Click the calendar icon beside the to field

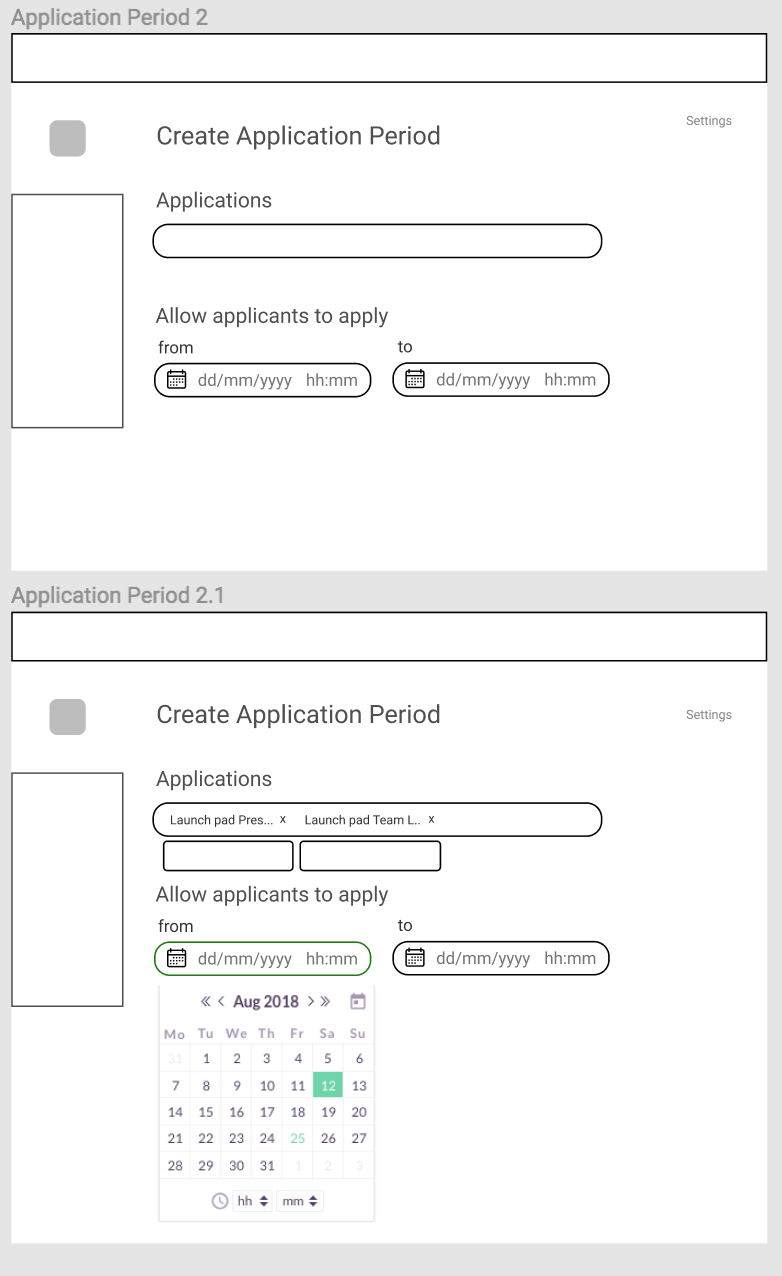[x=415, y=958]
